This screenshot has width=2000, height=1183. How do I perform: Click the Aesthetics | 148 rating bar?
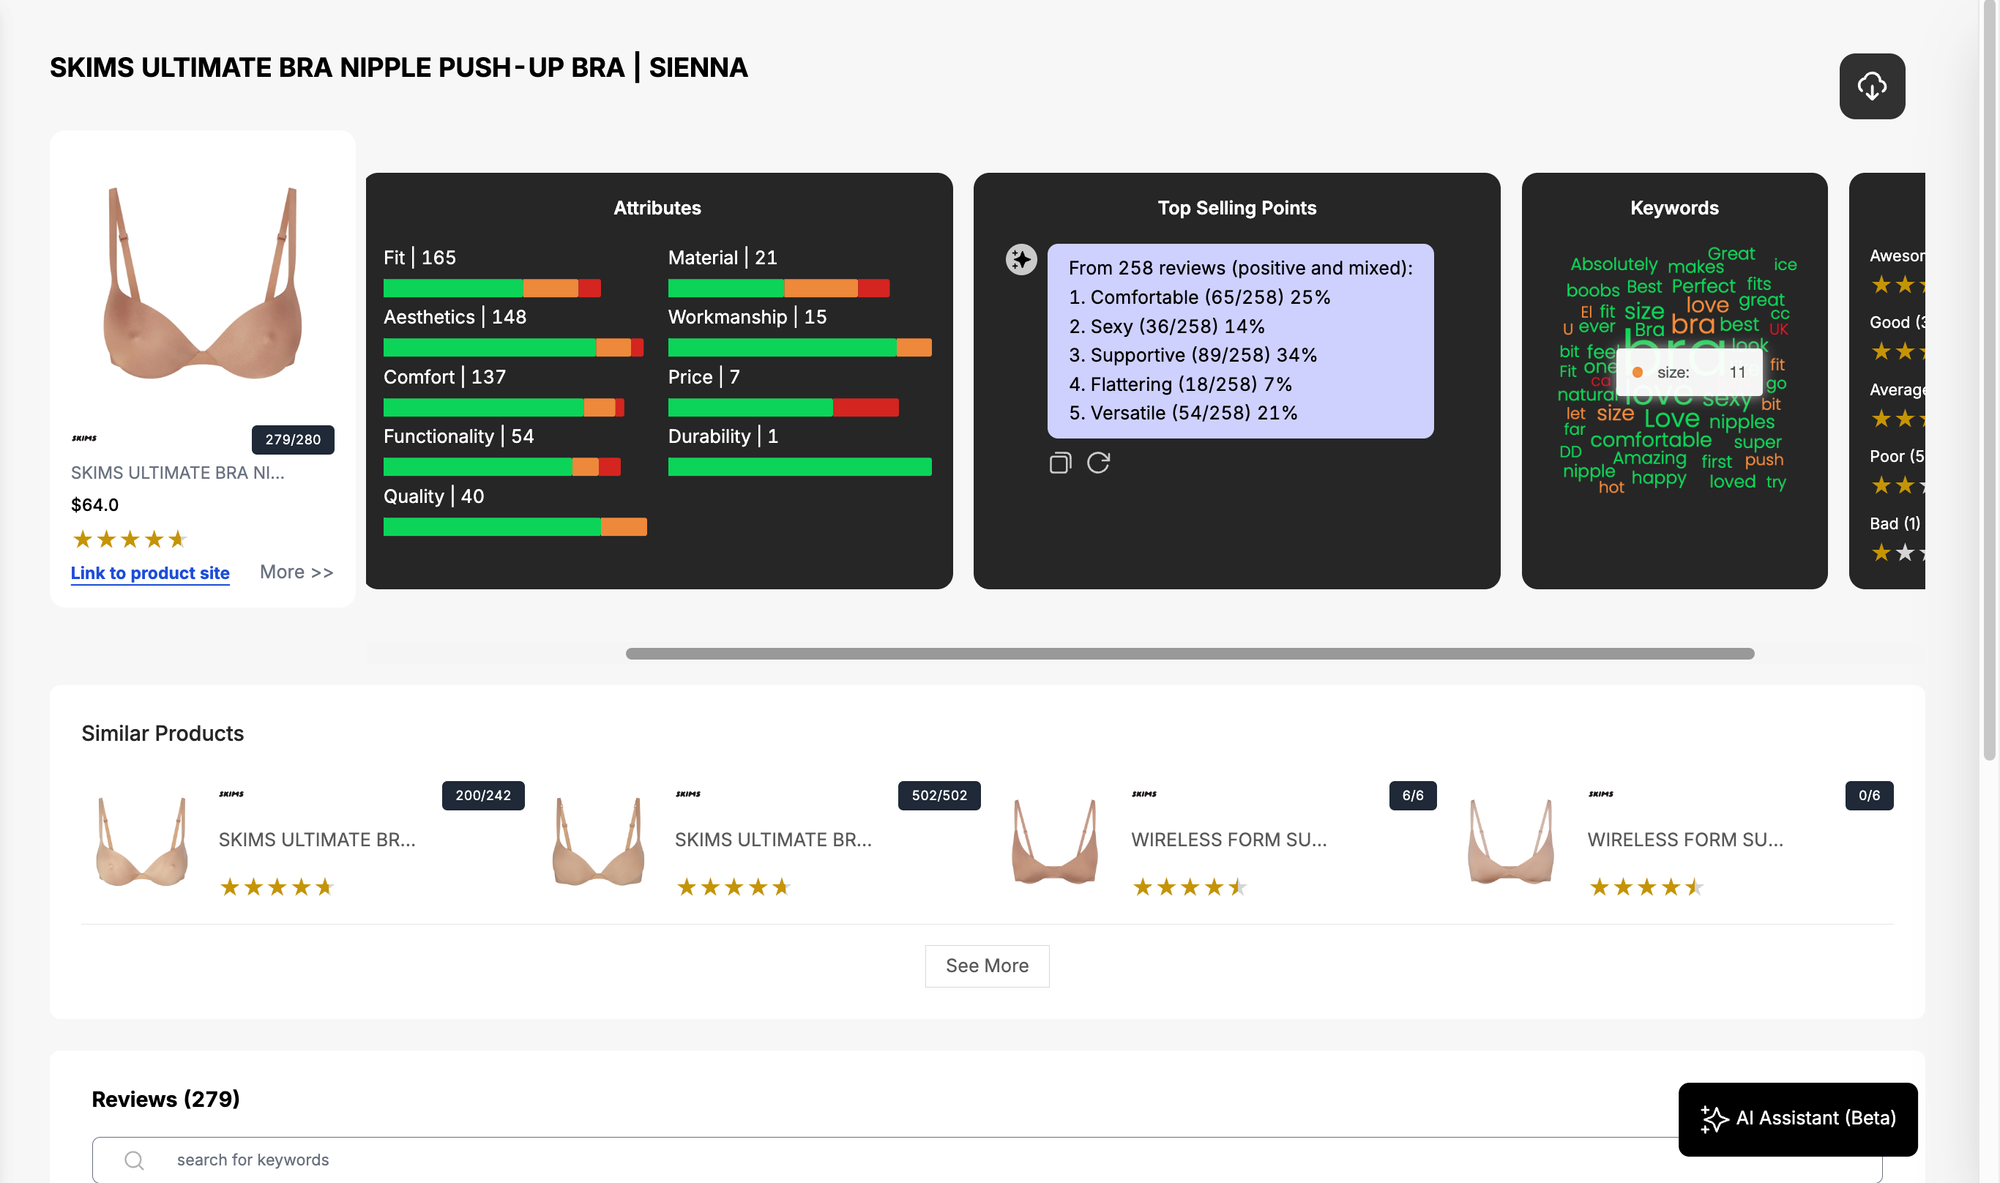tap(513, 347)
